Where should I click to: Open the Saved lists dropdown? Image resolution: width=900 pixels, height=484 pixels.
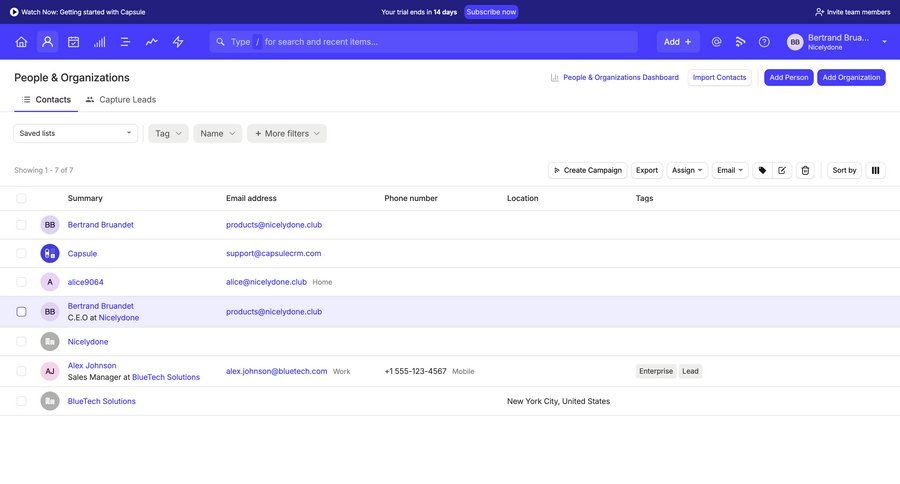pos(76,133)
